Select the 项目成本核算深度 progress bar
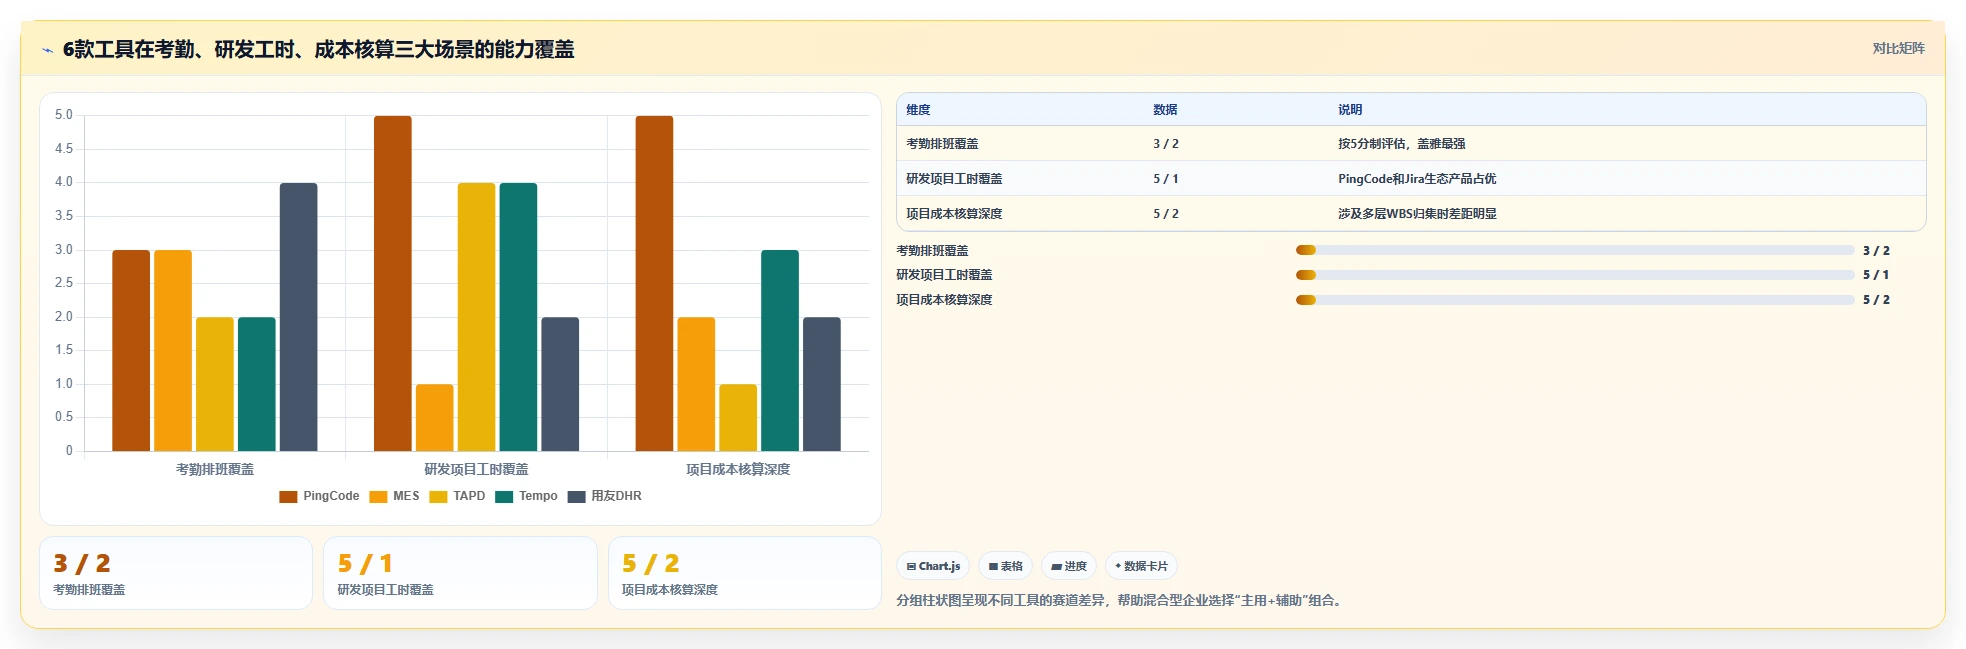This screenshot has width=1966, height=649. click(1575, 300)
